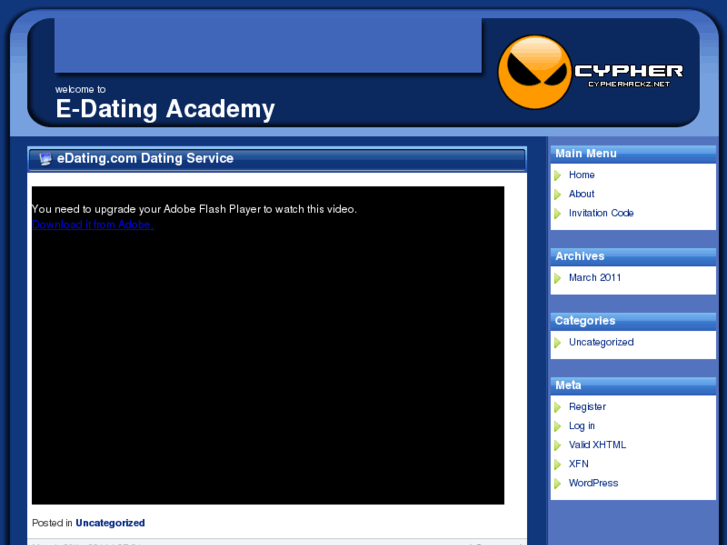Click the monitor icon beside post title
The height and width of the screenshot is (545, 727).
pos(45,159)
